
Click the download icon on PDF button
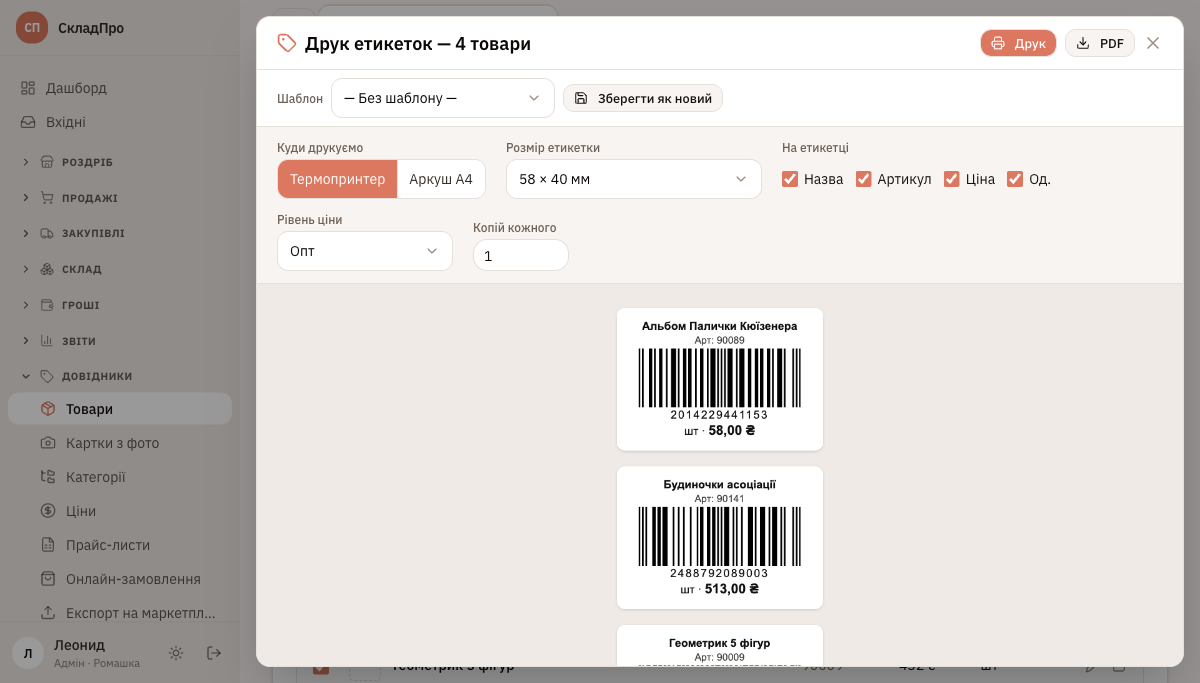(1083, 43)
